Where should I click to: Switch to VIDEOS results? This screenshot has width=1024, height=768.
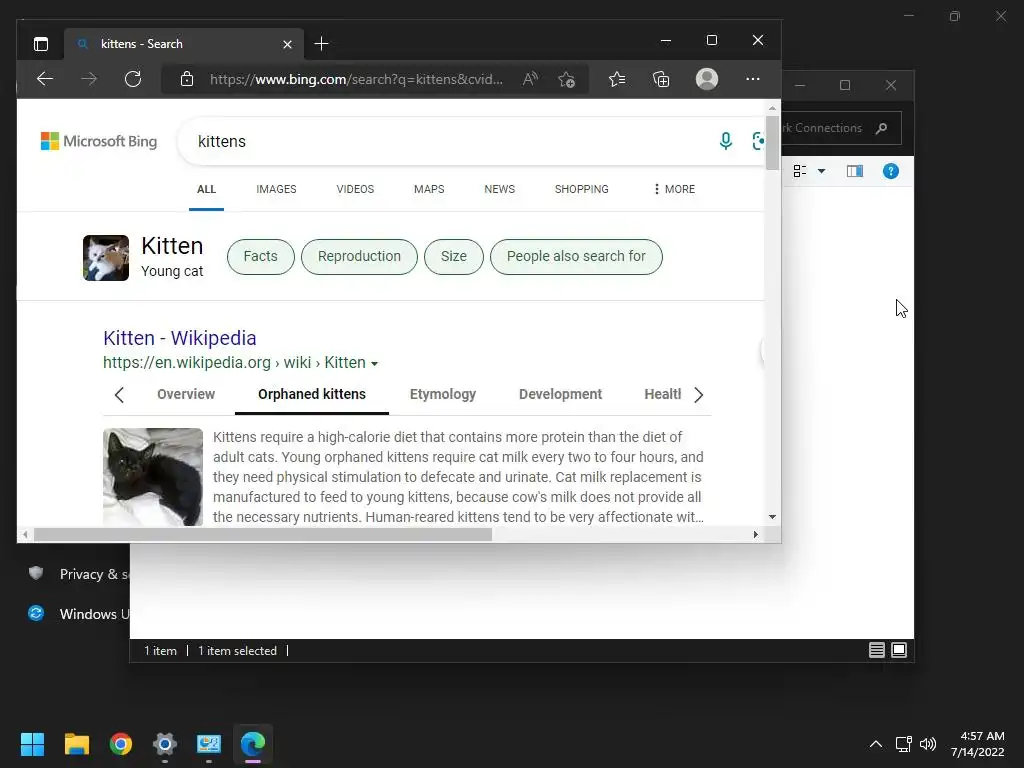pyautogui.click(x=355, y=189)
